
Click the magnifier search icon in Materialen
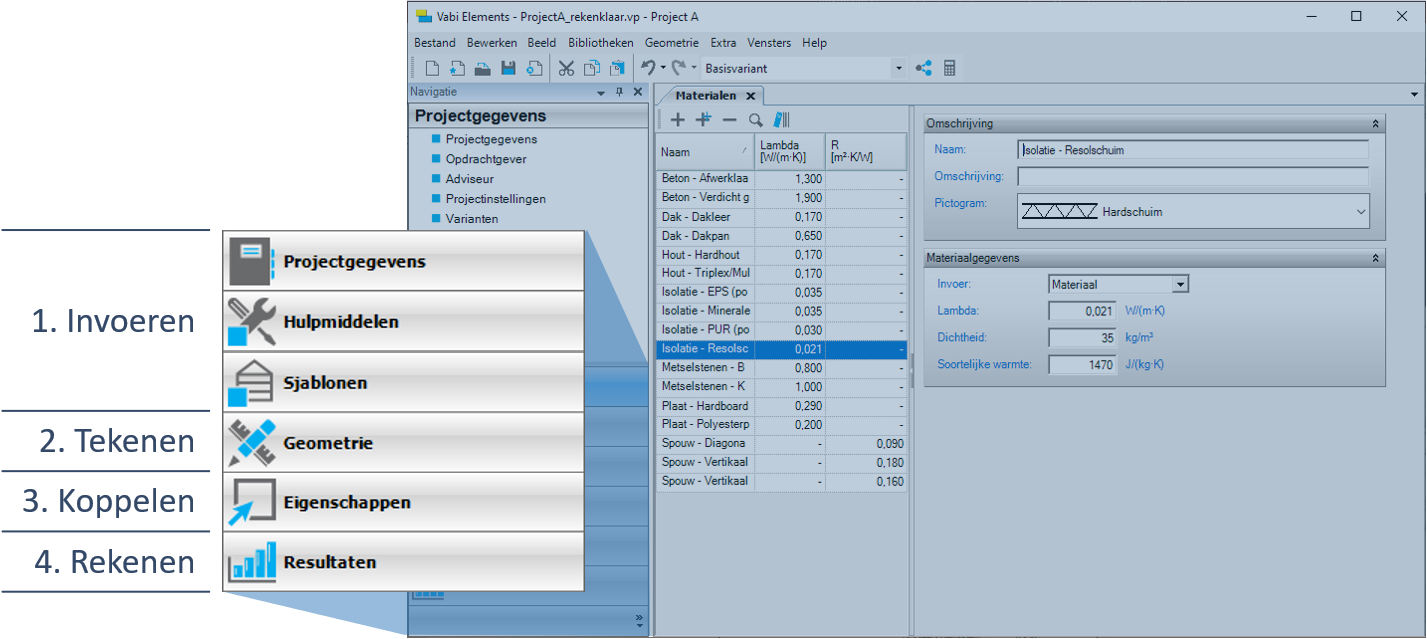pyautogui.click(x=756, y=120)
